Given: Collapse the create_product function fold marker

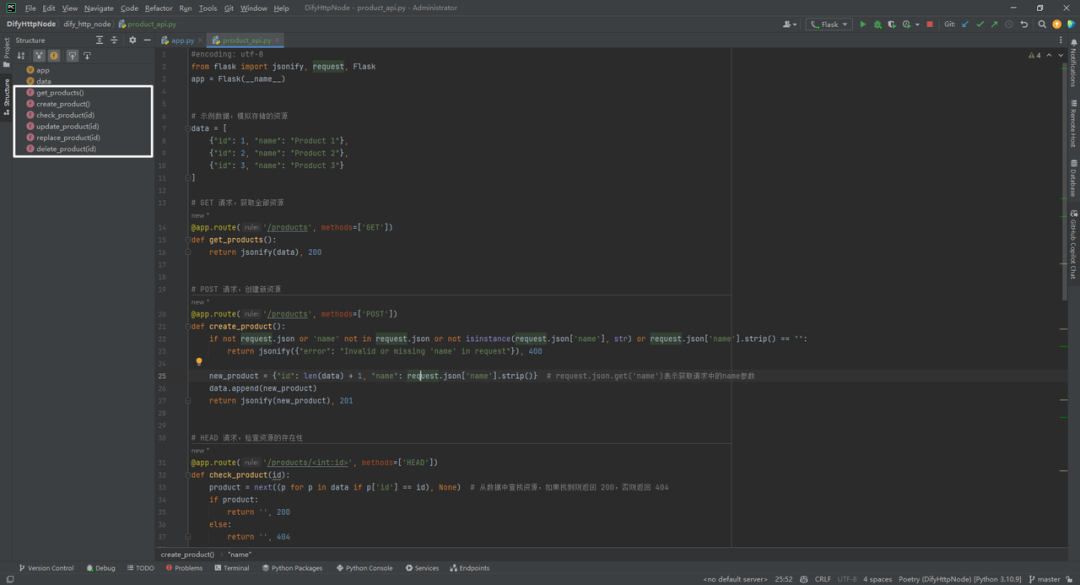Looking at the screenshot, I should coord(187,327).
